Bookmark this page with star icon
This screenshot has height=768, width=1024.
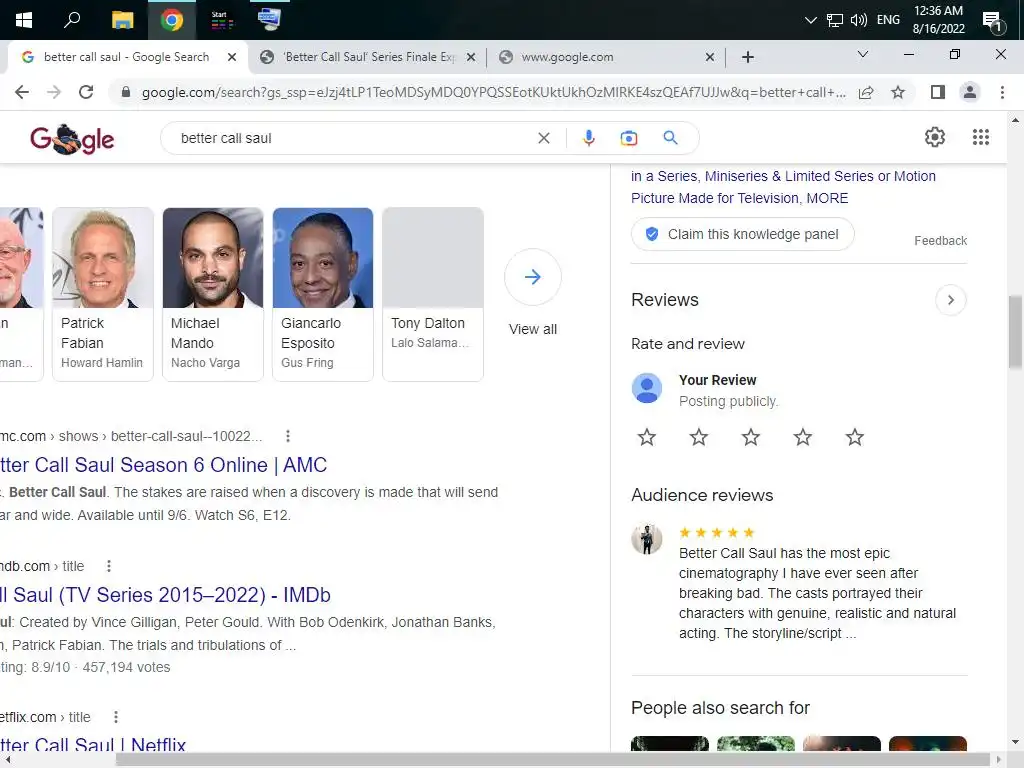pos(898,92)
